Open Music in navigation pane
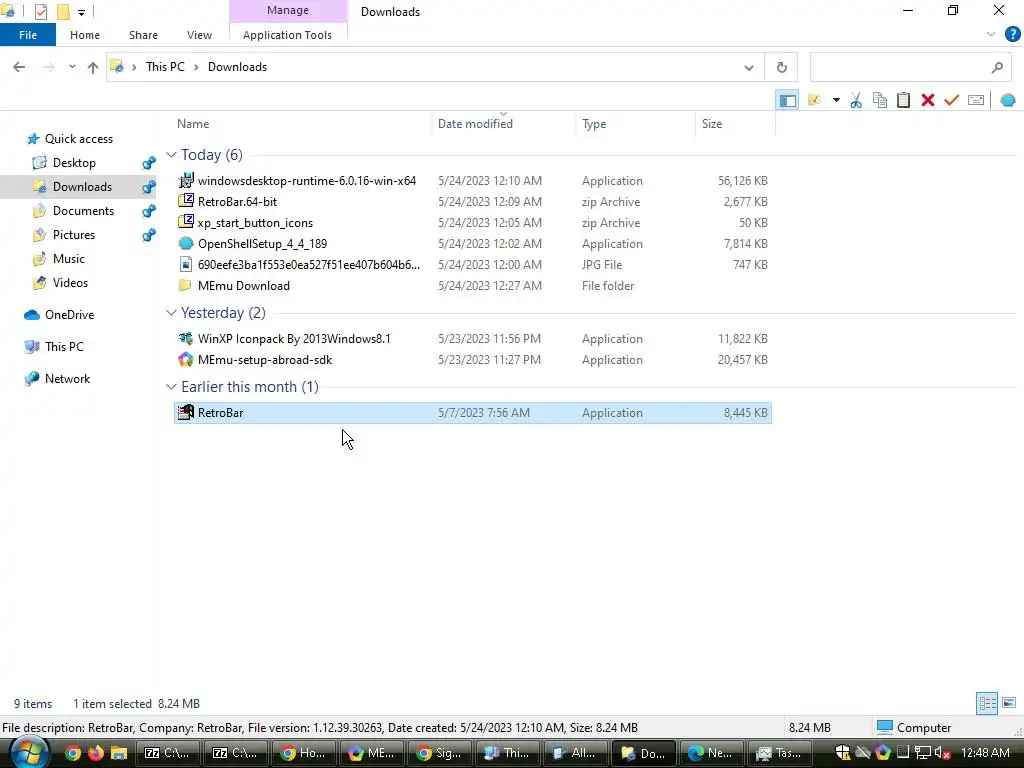This screenshot has height=768, width=1024. 69,259
